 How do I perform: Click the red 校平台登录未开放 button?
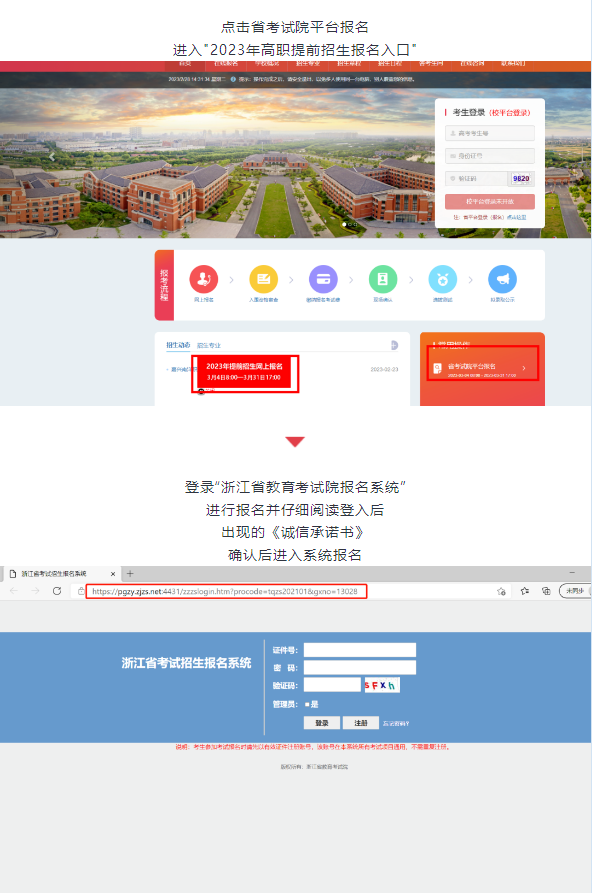click(489, 202)
